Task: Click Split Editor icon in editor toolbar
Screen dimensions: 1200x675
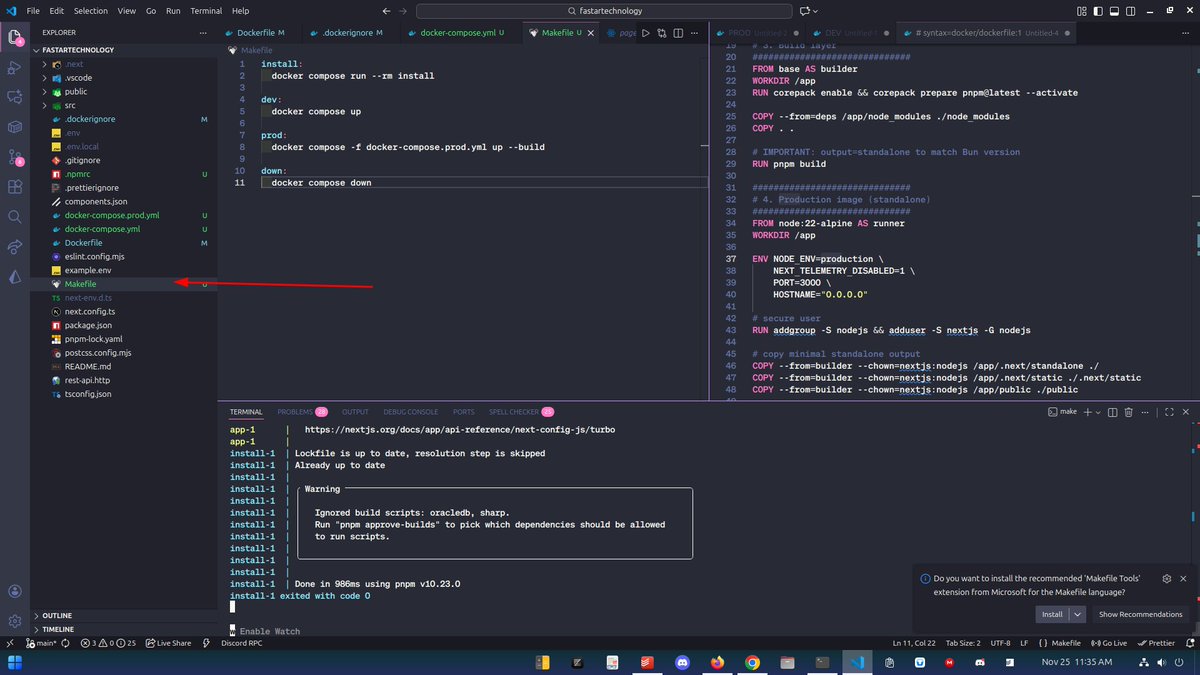Action: point(677,33)
